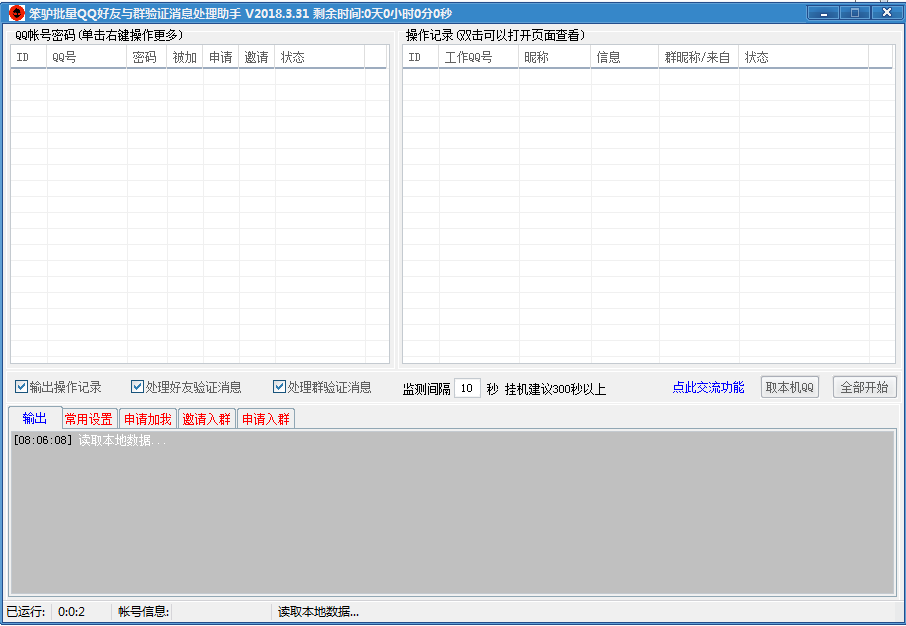
Task: Click status bar text 读取本地数据...
Action: click(318, 612)
